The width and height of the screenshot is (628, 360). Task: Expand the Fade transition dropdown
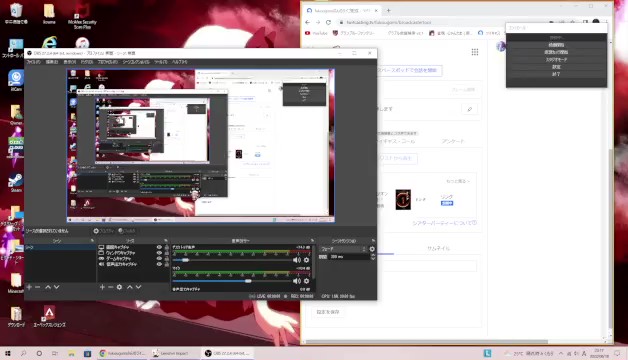pyautogui.click(x=343, y=249)
